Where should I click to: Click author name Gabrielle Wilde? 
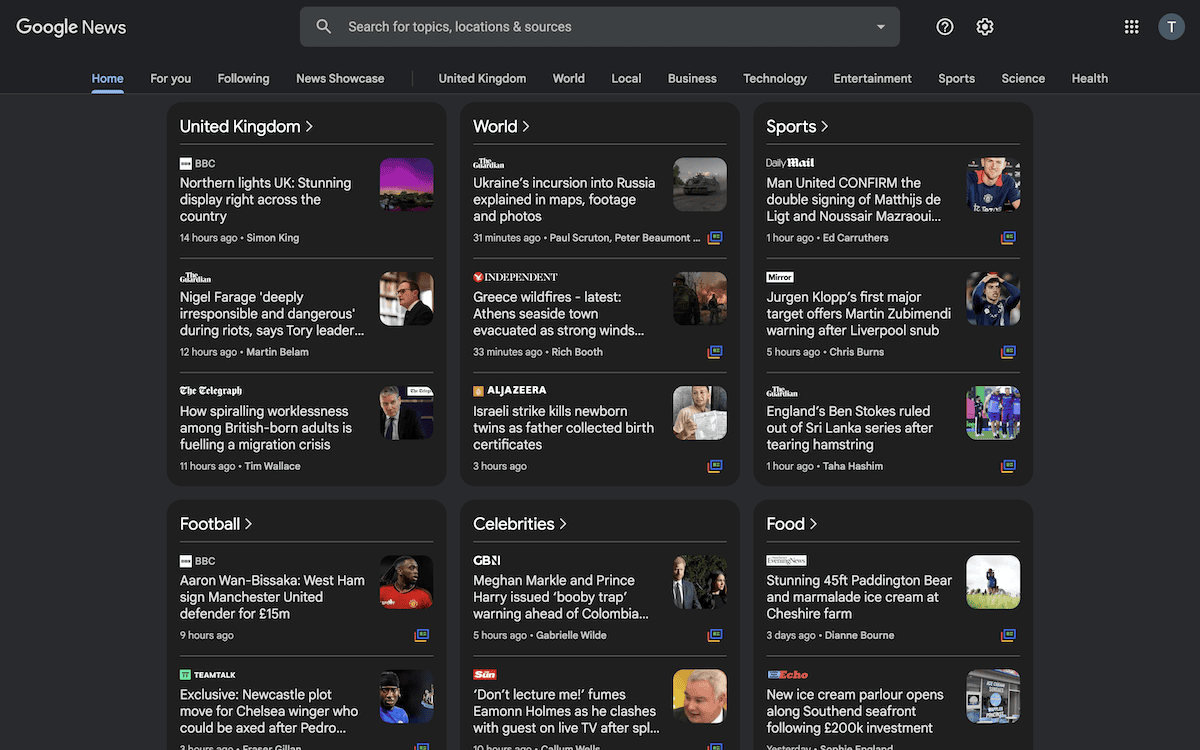pos(571,635)
